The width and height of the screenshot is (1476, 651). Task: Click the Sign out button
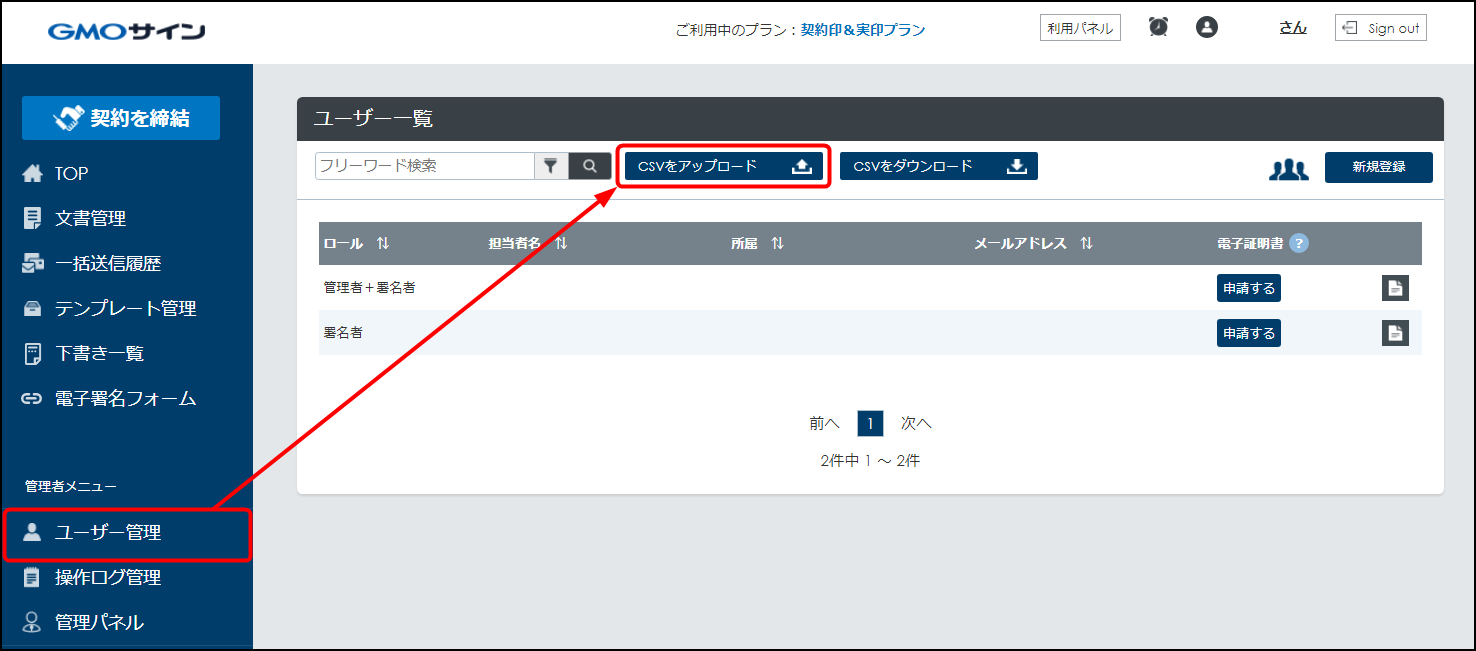pyautogui.click(x=1380, y=28)
